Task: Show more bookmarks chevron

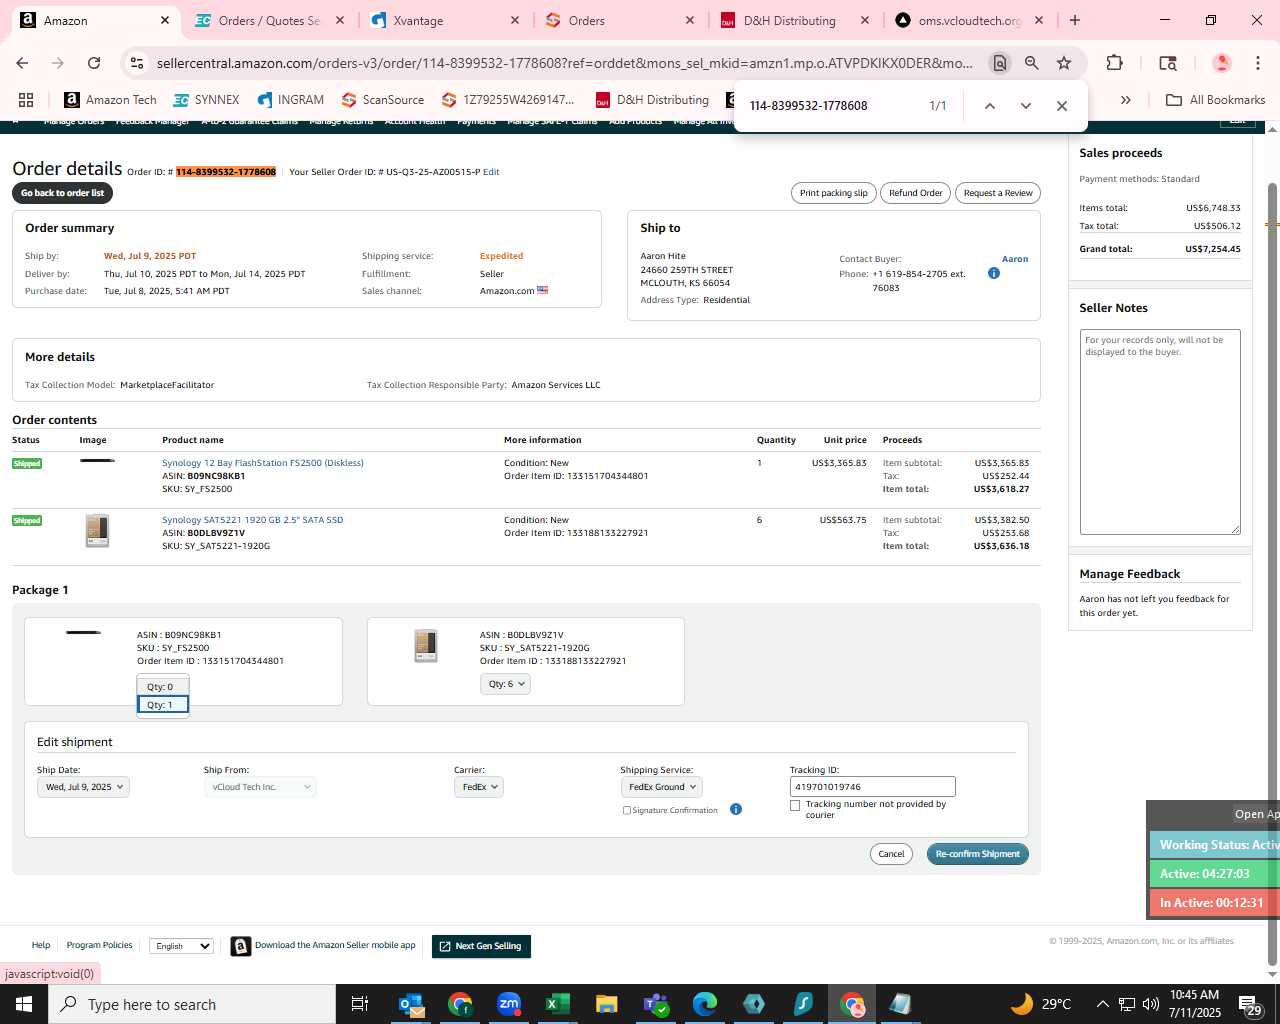Action: 1126,100
